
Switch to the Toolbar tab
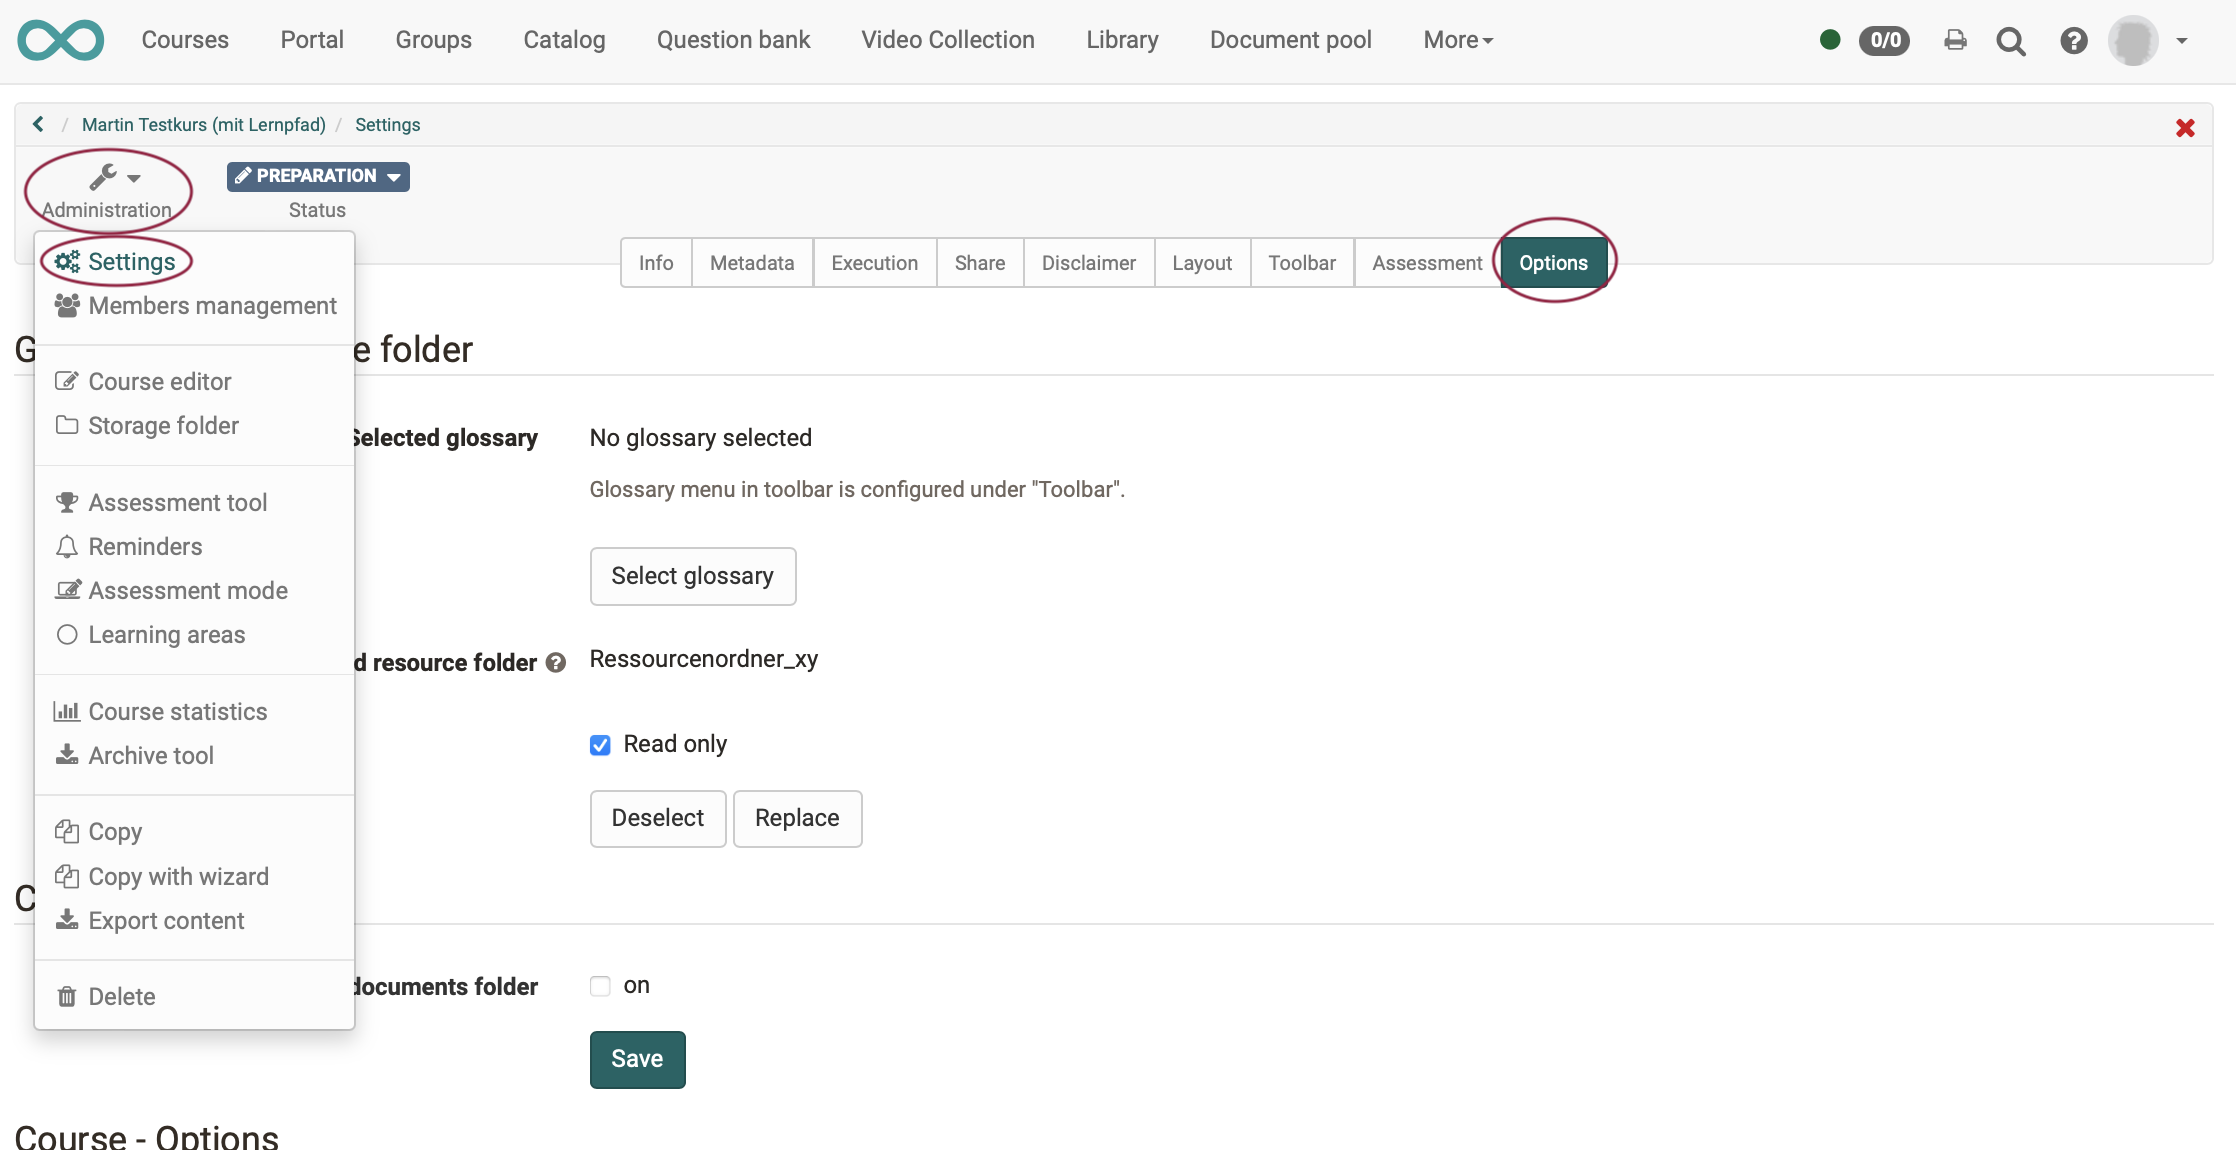click(x=1301, y=262)
